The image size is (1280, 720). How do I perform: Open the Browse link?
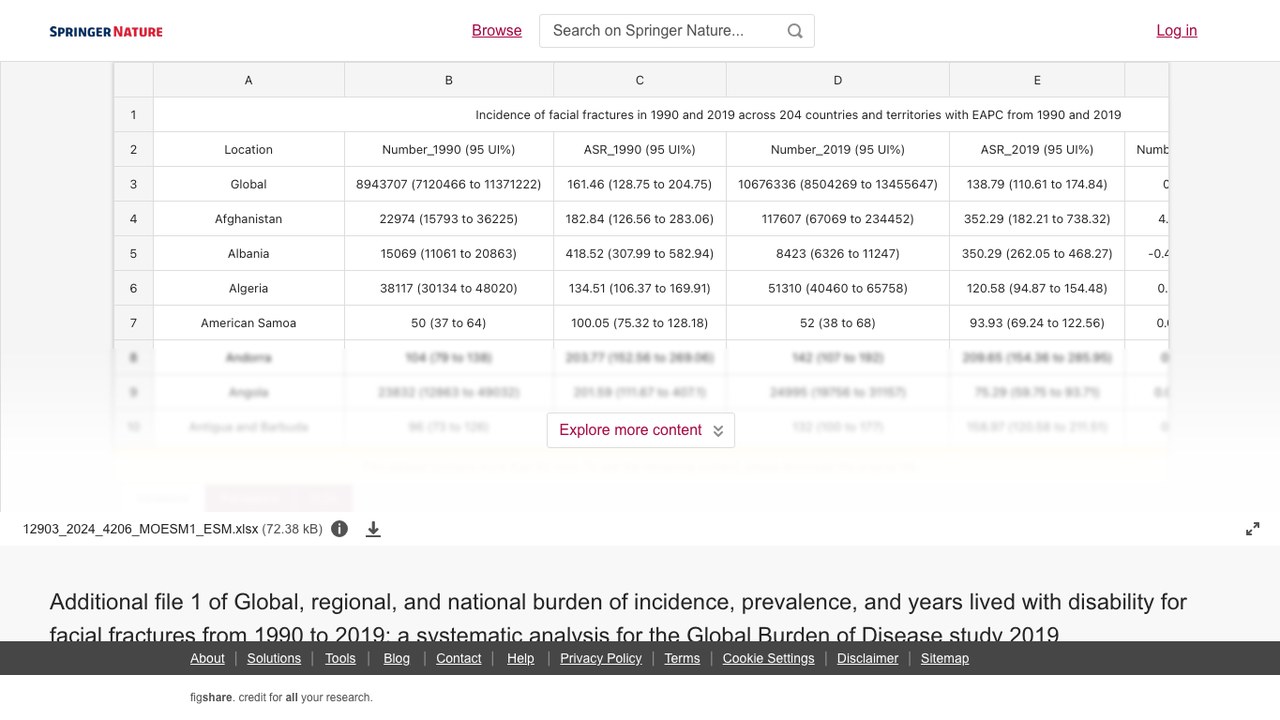point(497,31)
